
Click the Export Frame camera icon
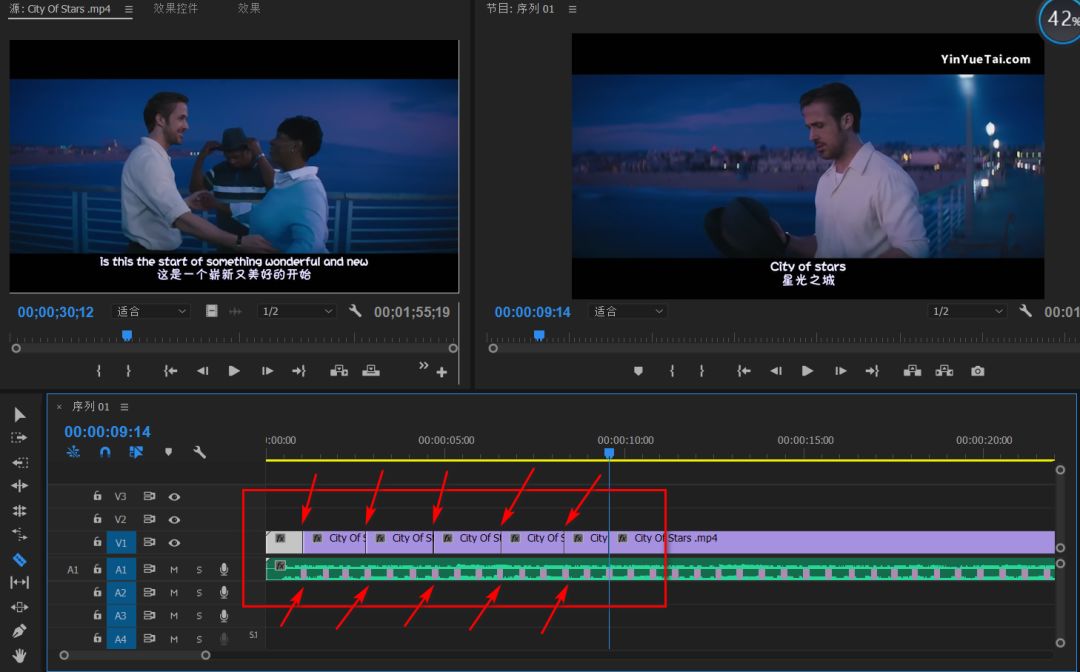[x=977, y=371]
